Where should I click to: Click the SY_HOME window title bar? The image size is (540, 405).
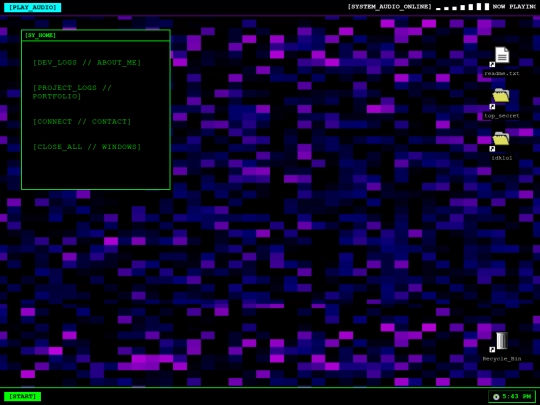(96, 35)
